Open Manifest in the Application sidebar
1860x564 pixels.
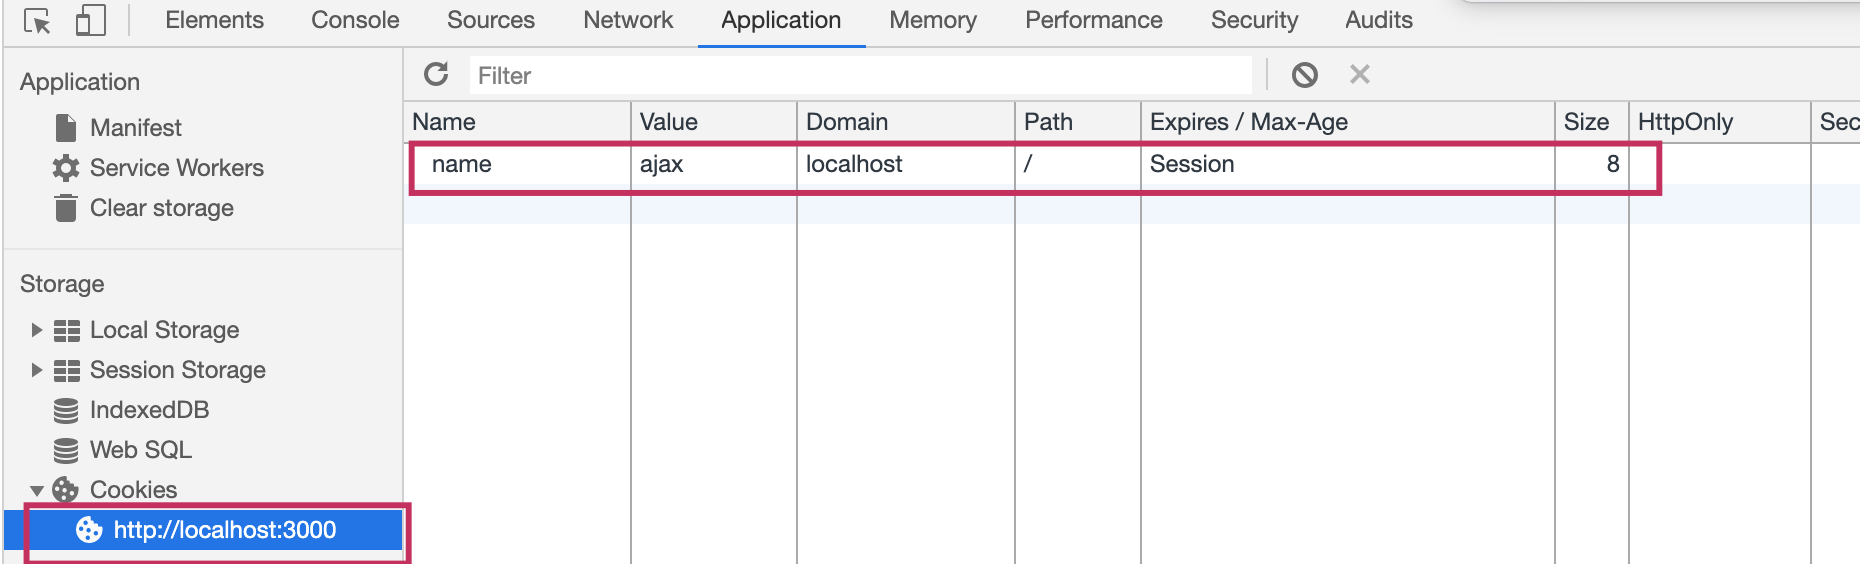pyautogui.click(x=135, y=128)
